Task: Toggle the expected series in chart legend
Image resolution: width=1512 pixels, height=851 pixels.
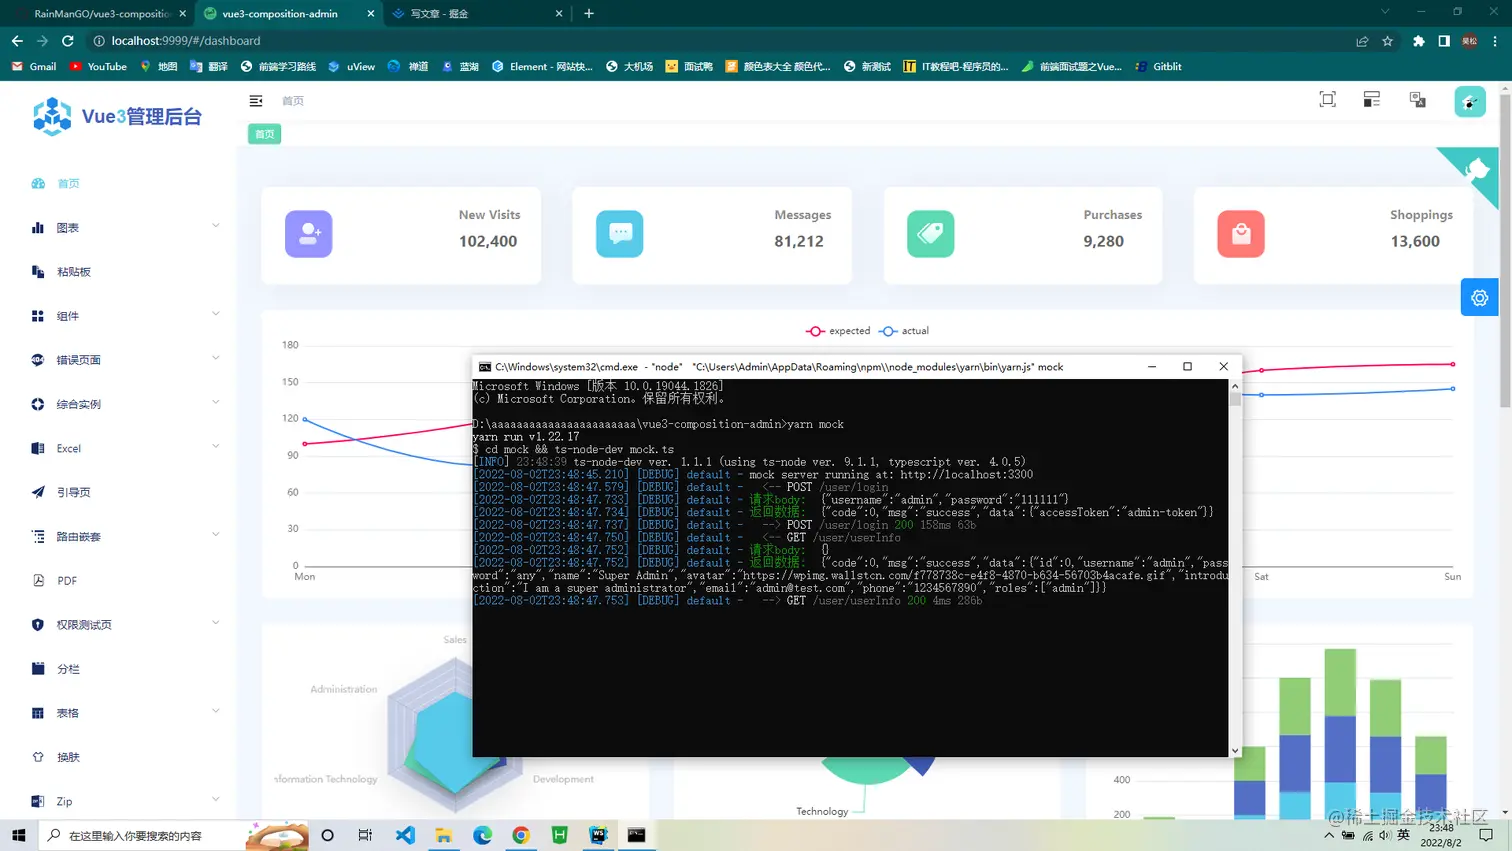Action: coord(838,331)
